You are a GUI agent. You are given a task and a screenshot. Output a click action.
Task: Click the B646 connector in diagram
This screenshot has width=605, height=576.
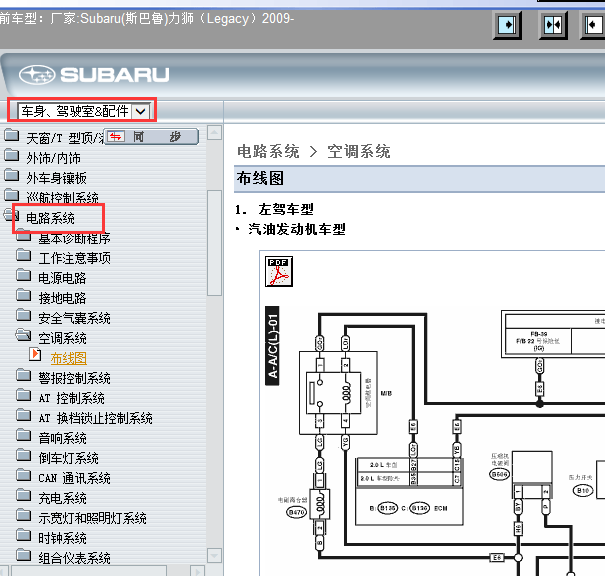pyautogui.click(x=499, y=474)
